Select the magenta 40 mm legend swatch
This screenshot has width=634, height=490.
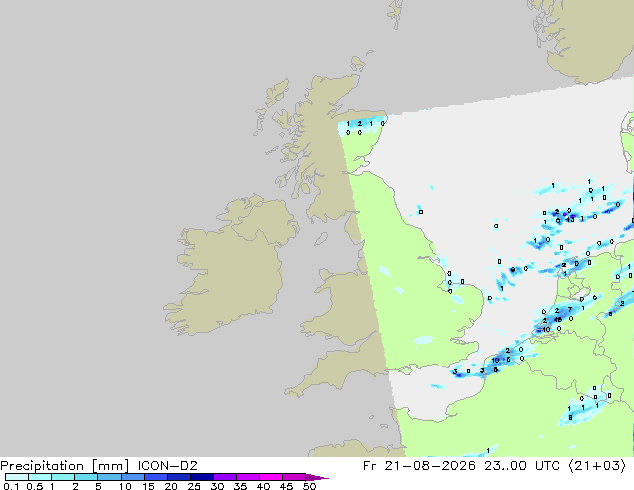[271, 477]
